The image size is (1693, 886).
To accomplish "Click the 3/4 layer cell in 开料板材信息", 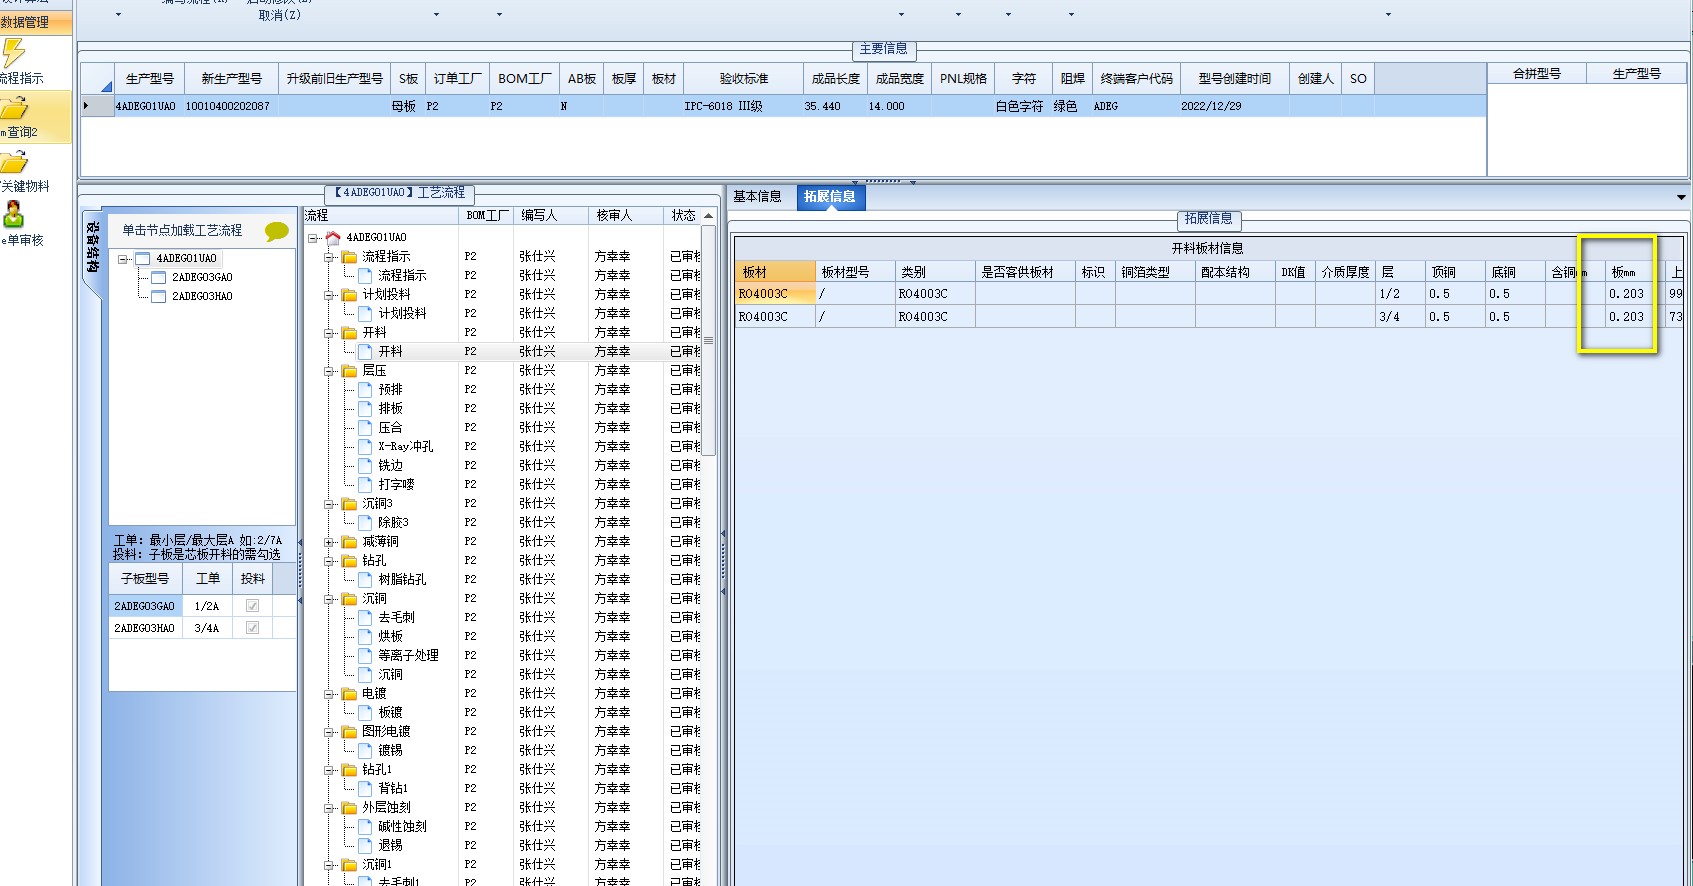I will point(1400,317).
